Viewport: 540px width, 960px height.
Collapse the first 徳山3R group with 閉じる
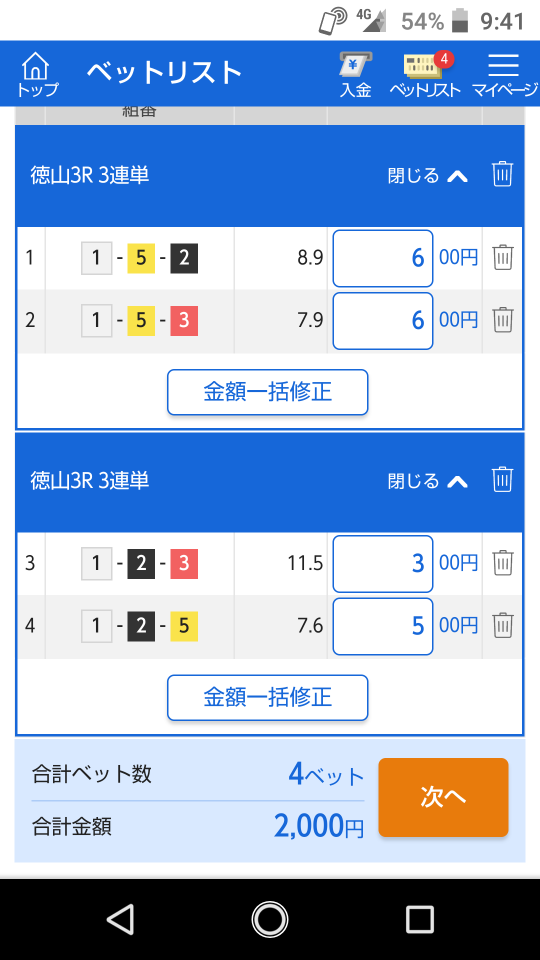coord(428,176)
